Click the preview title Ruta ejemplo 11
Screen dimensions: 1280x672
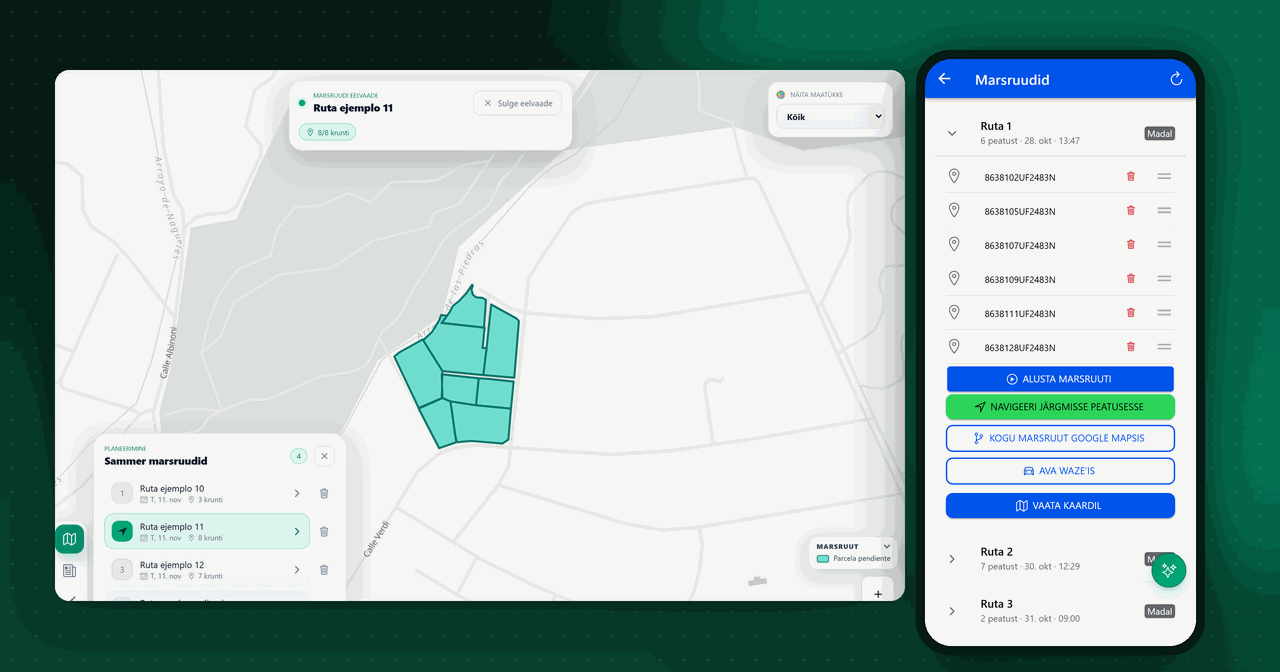click(353, 107)
